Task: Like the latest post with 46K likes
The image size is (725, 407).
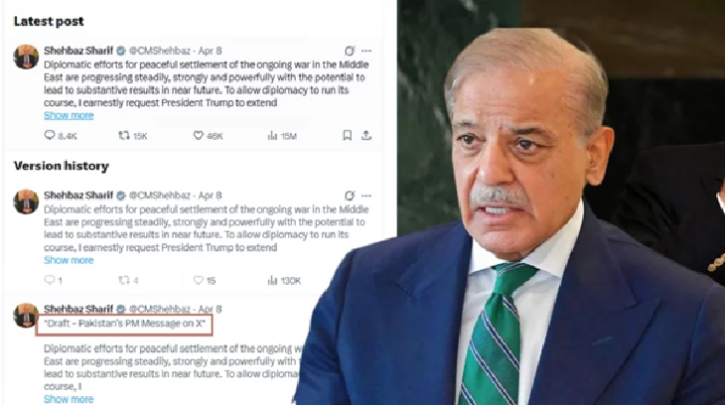Action: [198, 135]
